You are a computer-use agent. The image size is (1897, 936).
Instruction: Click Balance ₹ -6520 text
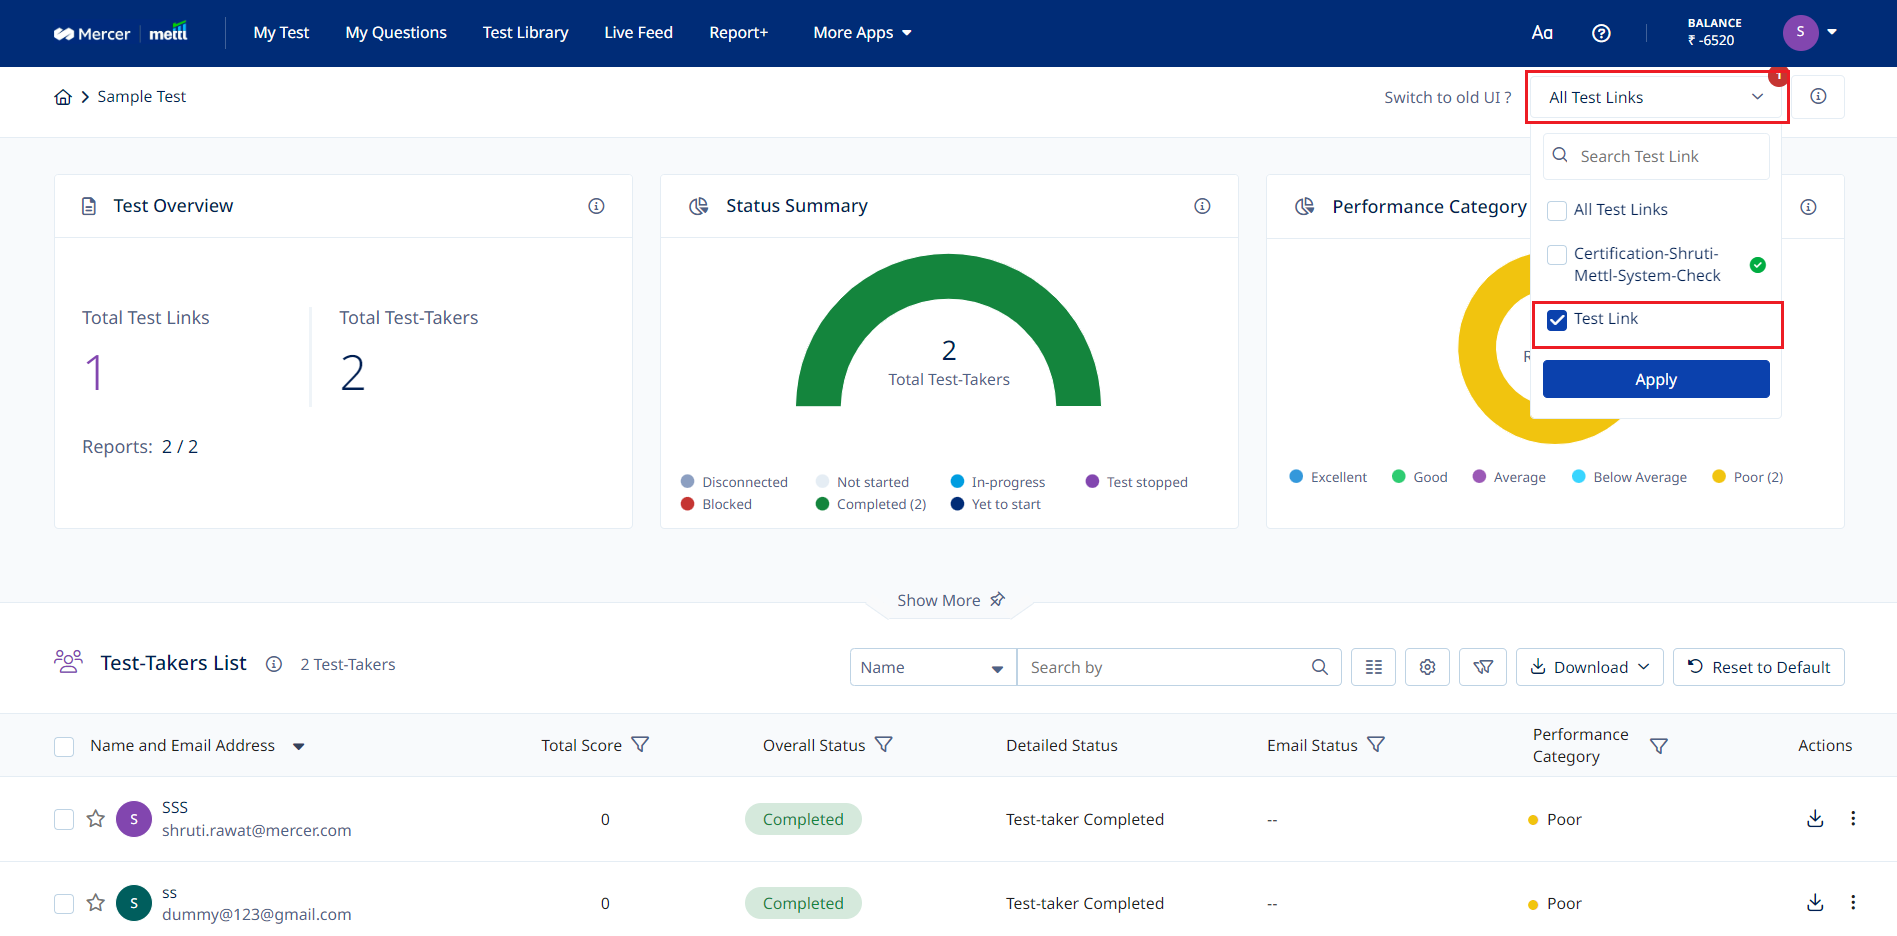[x=1714, y=32]
